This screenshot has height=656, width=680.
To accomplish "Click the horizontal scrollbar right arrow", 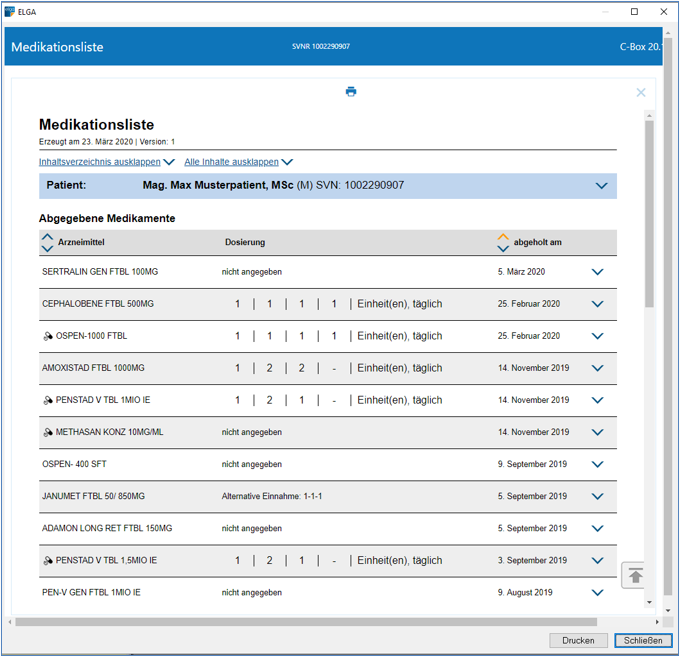I will pyautogui.click(x=657, y=622).
